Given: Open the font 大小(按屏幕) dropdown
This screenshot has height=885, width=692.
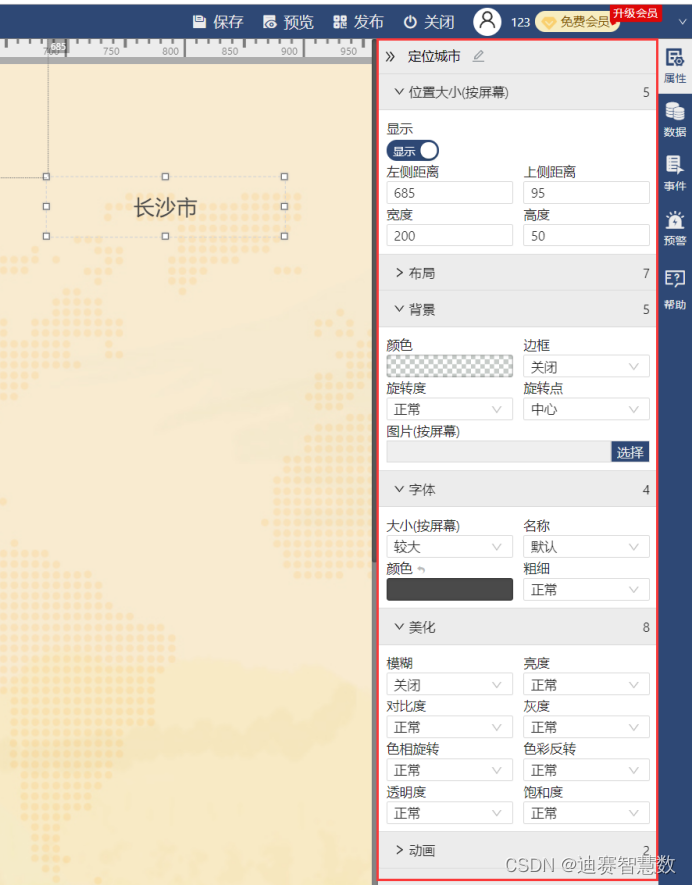Looking at the screenshot, I should pos(450,547).
